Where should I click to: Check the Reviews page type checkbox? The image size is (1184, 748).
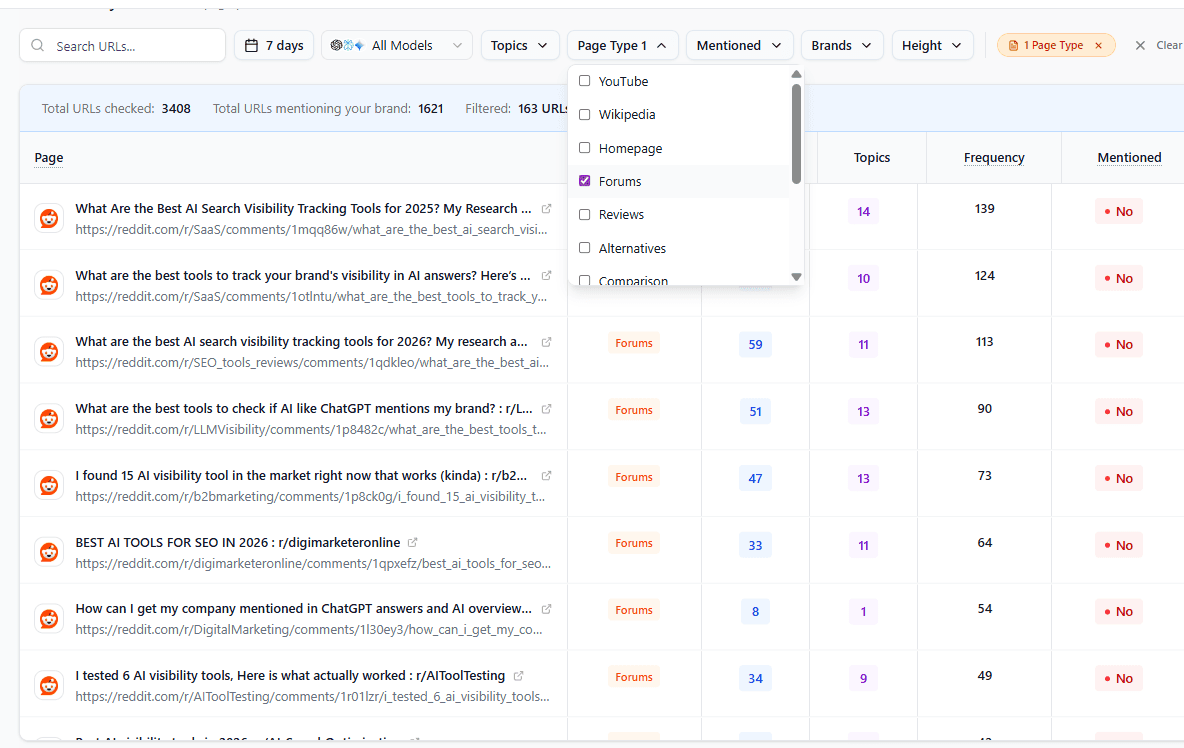pos(584,214)
